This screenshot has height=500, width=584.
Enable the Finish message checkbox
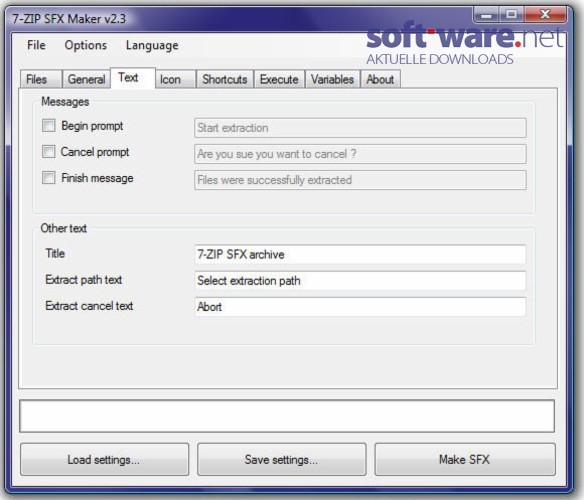point(49,178)
